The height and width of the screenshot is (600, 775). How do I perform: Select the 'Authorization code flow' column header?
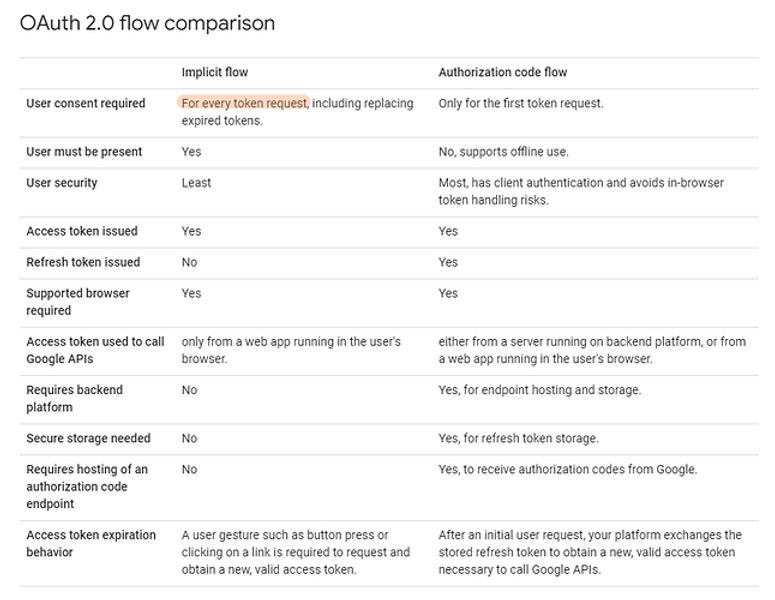[502, 73]
